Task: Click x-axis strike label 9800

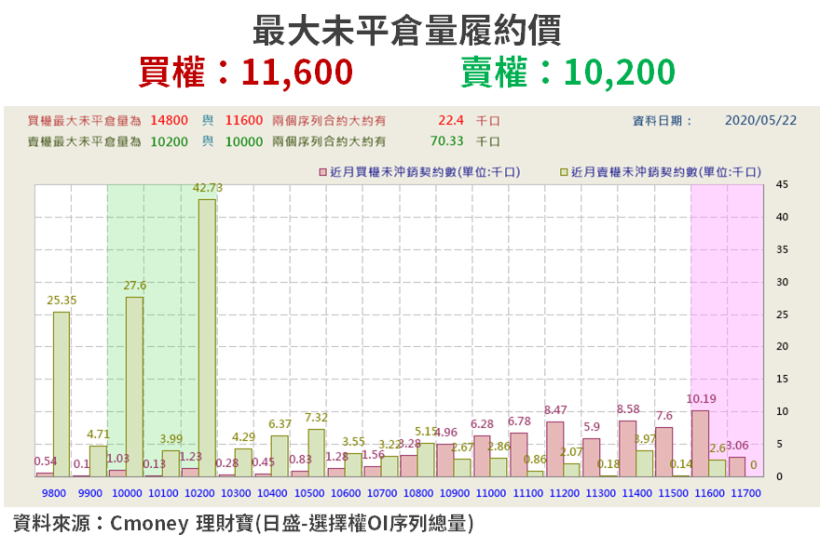Action: [54, 493]
